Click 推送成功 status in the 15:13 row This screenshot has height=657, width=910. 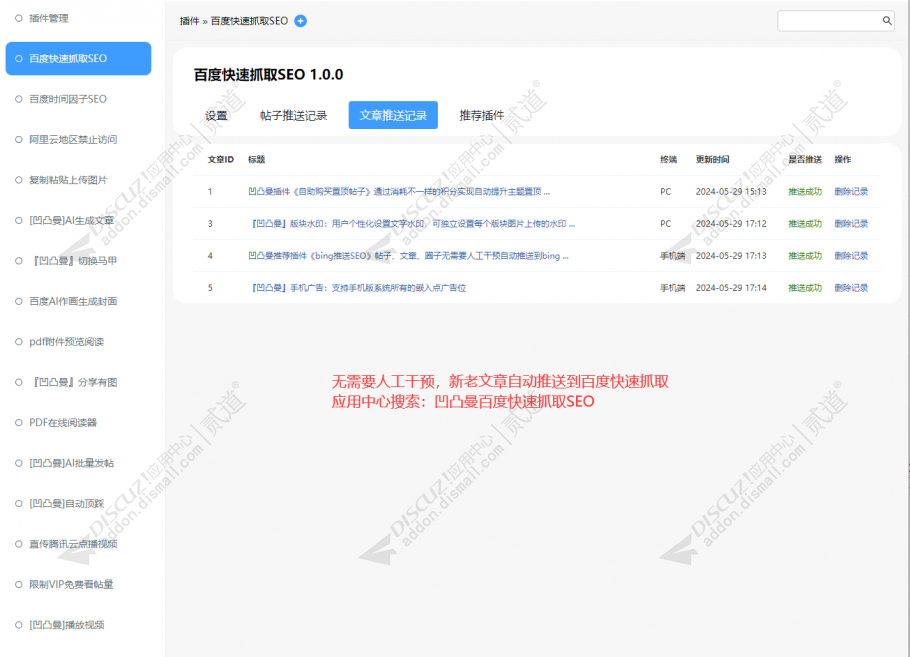point(805,192)
